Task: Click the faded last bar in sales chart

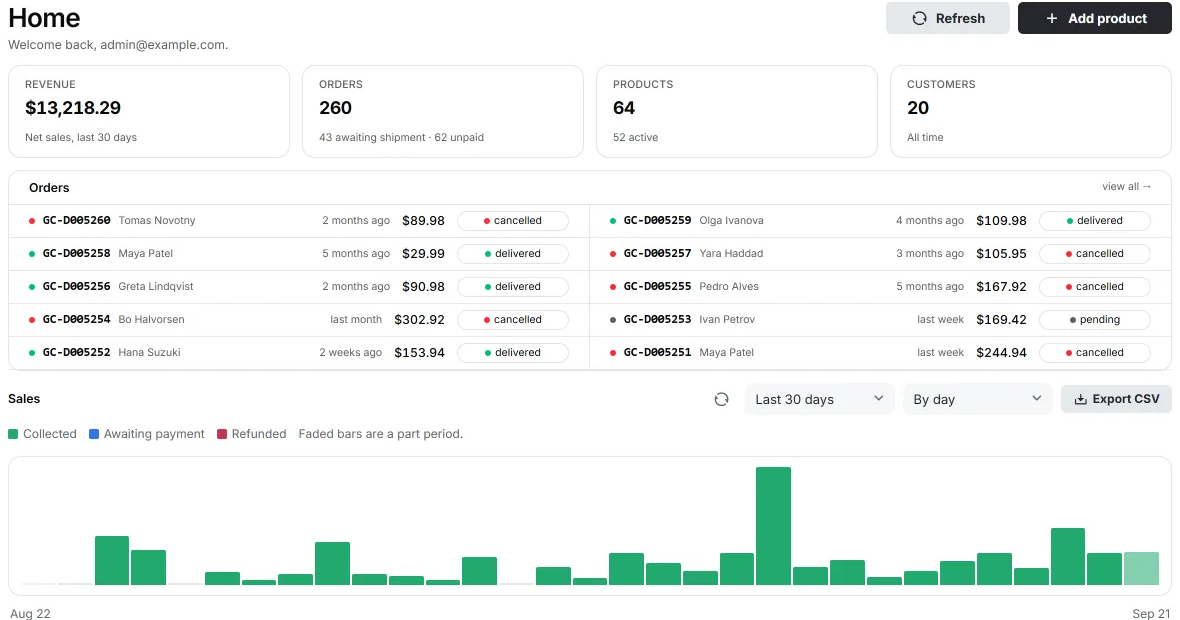Action: pyautogui.click(x=1141, y=568)
